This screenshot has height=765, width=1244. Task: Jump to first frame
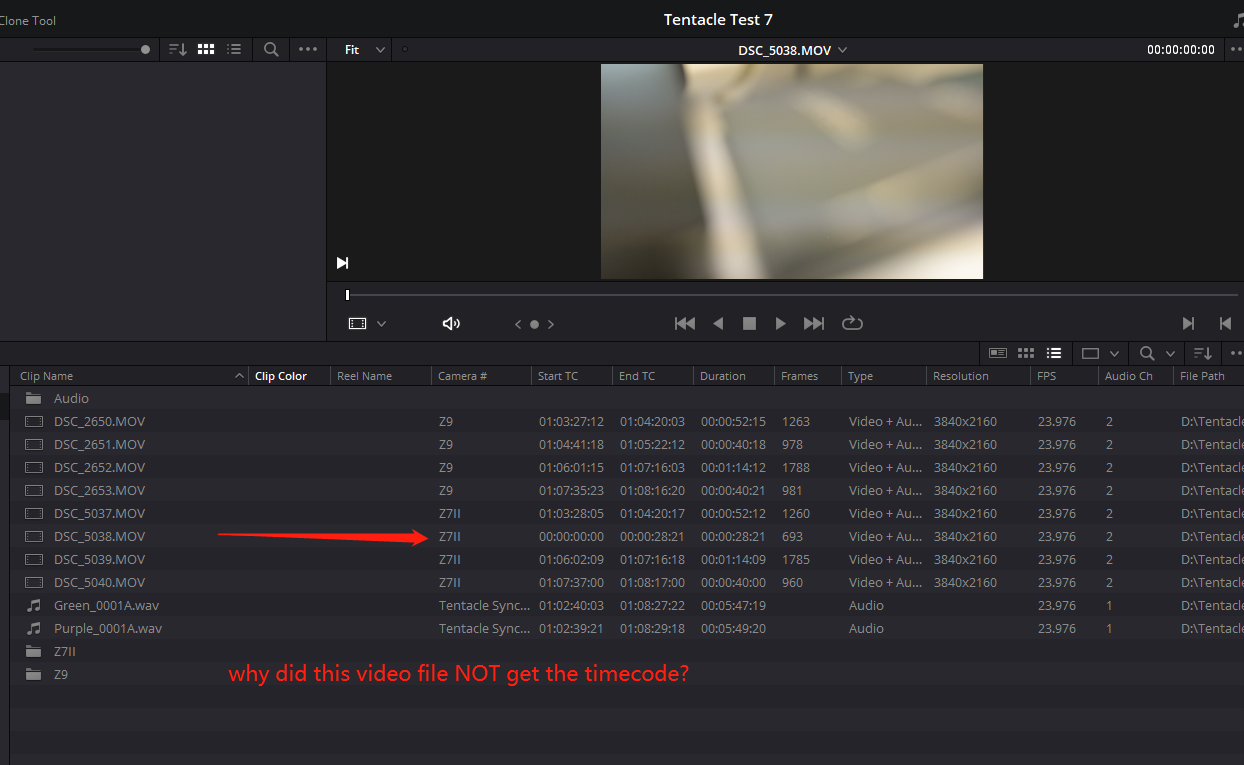(685, 323)
